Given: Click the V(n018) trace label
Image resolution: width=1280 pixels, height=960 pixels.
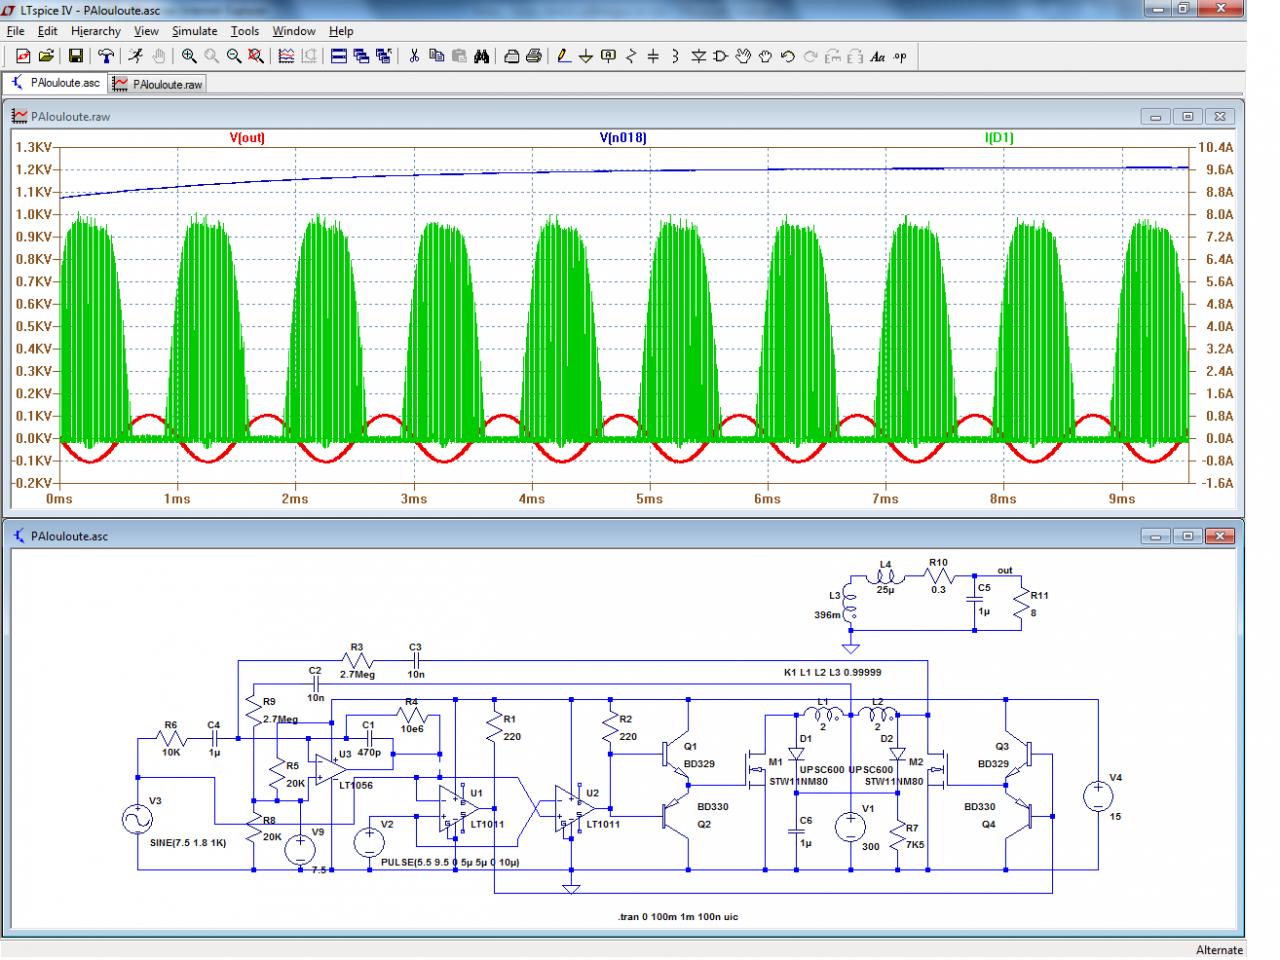Looking at the screenshot, I should 623,138.
